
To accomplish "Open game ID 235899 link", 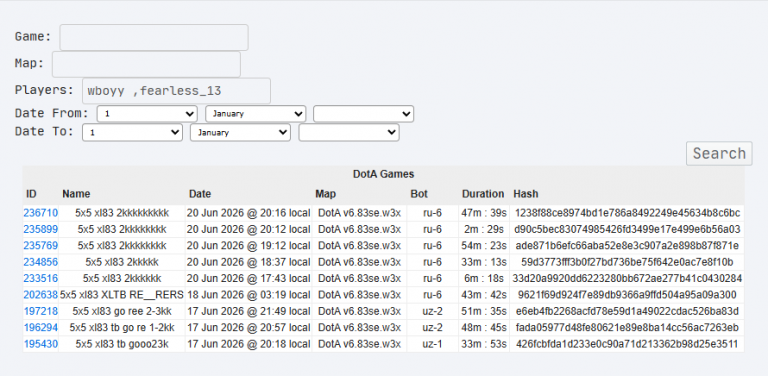I will pyautogui.click(x=41, y=229).
